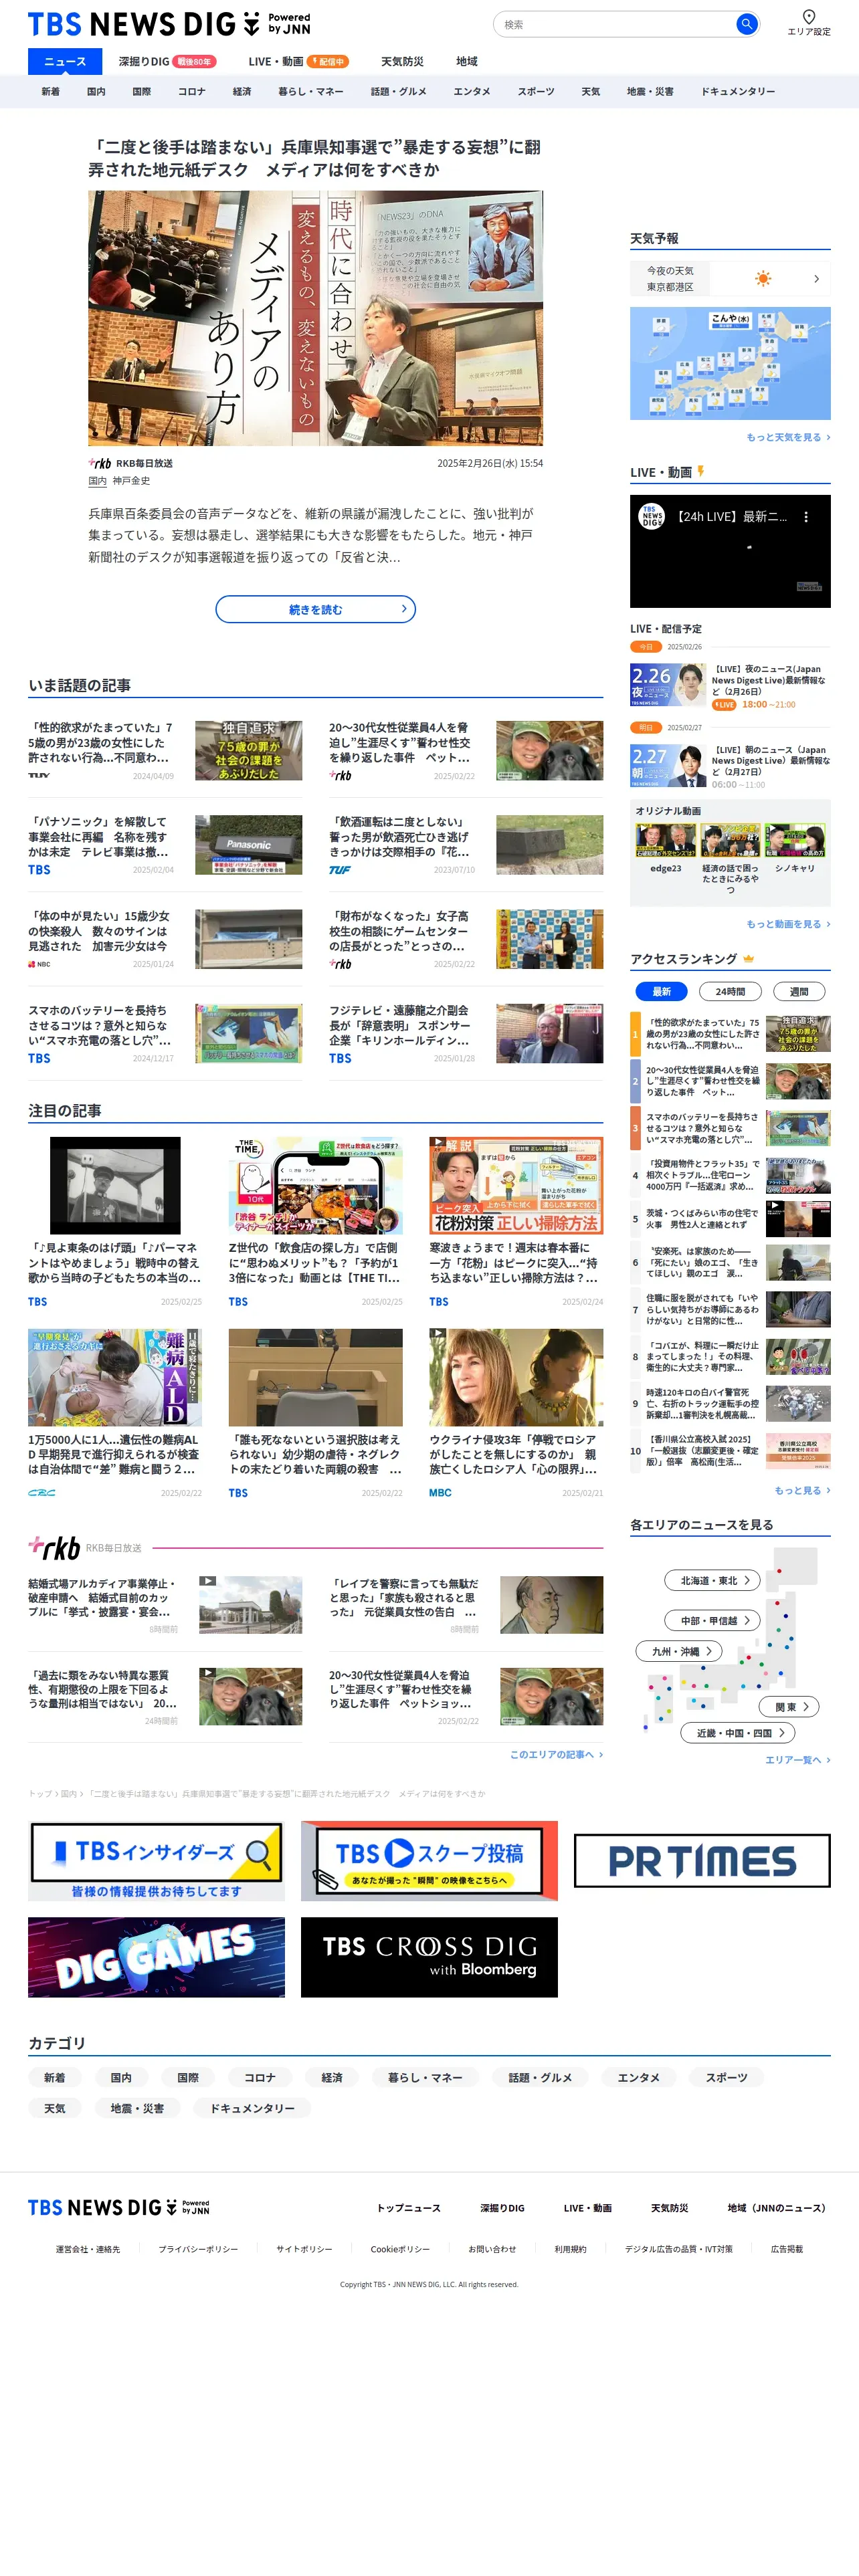The width and height of the screenshot is (859, 2576).
Task: Open TBS Scoop submission banner
Action: [429, 1861]
